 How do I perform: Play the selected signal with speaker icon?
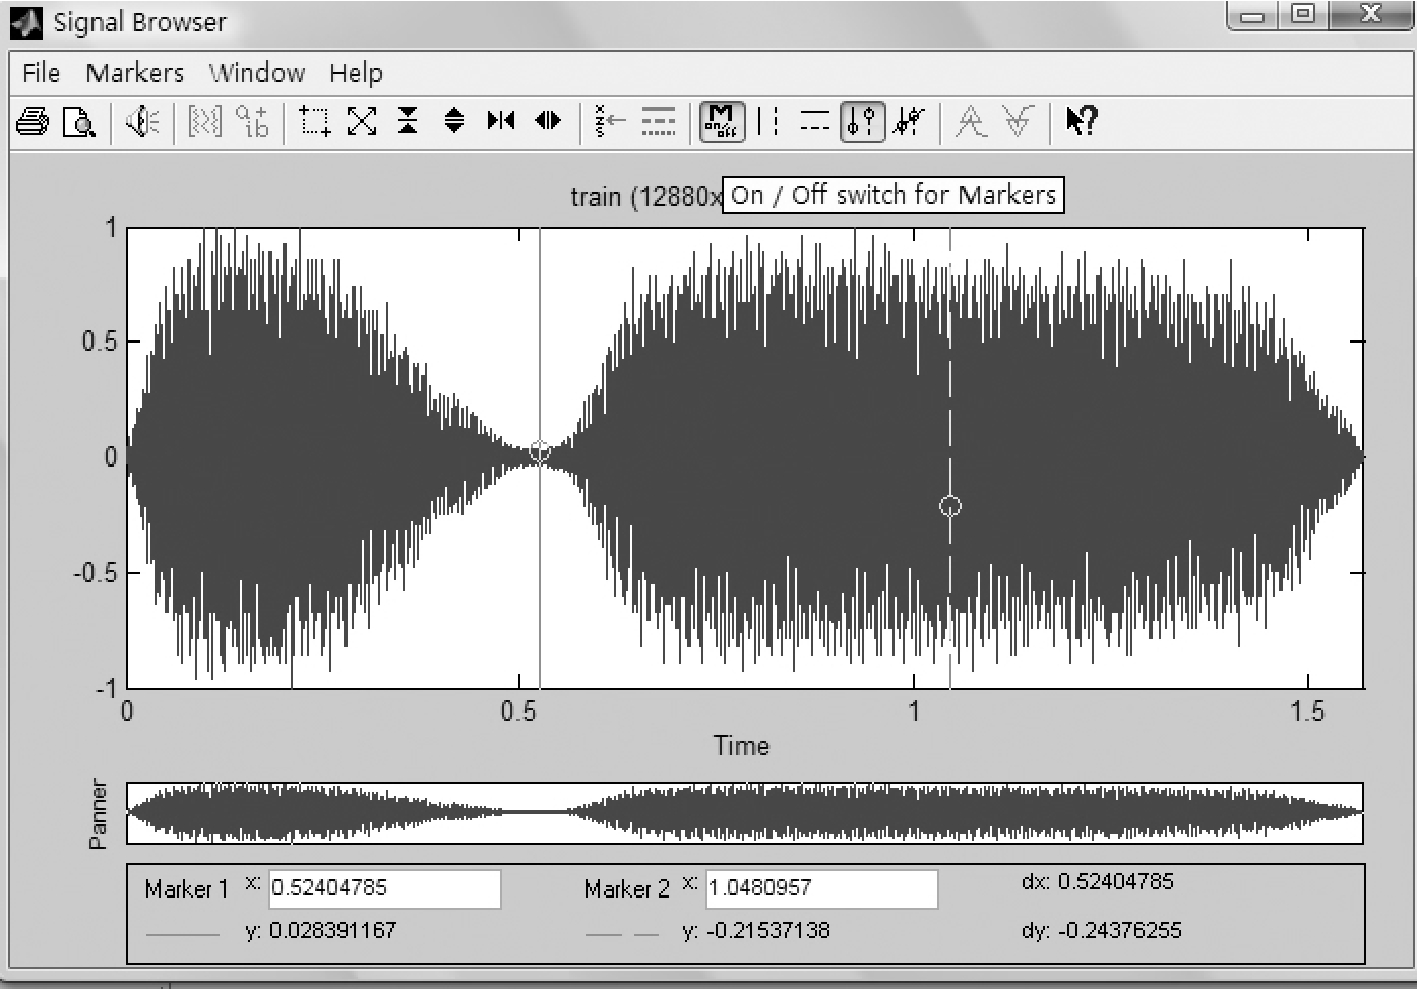[143, 122]
